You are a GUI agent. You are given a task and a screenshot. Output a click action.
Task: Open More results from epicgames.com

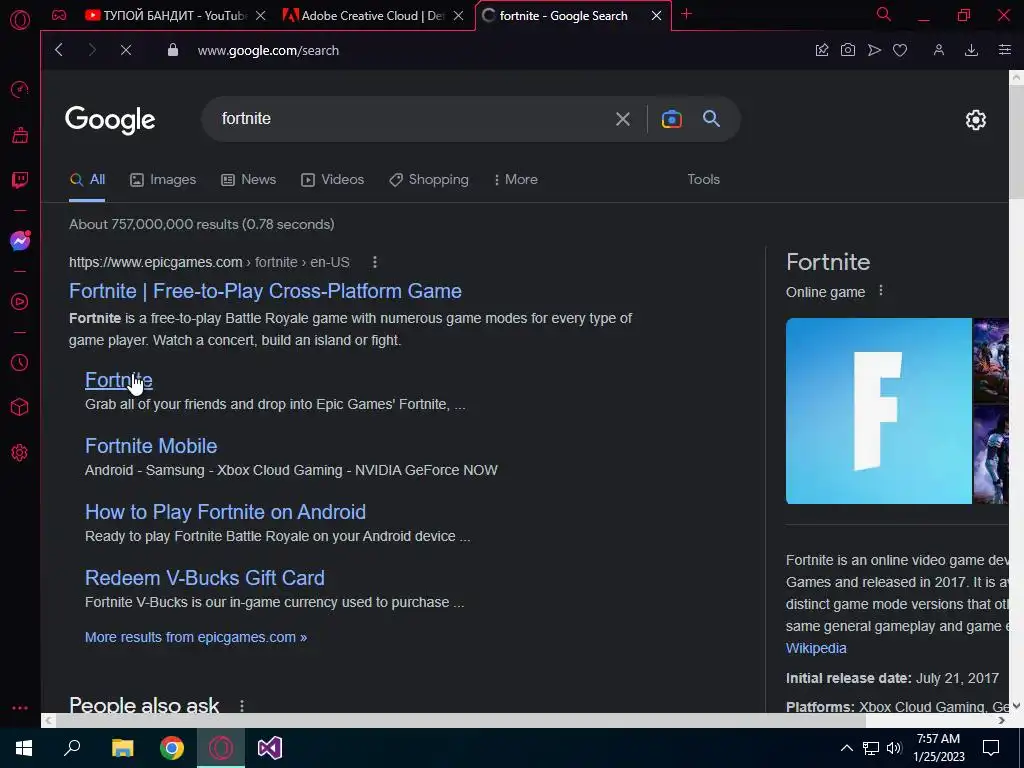click(x=196, y=637)
